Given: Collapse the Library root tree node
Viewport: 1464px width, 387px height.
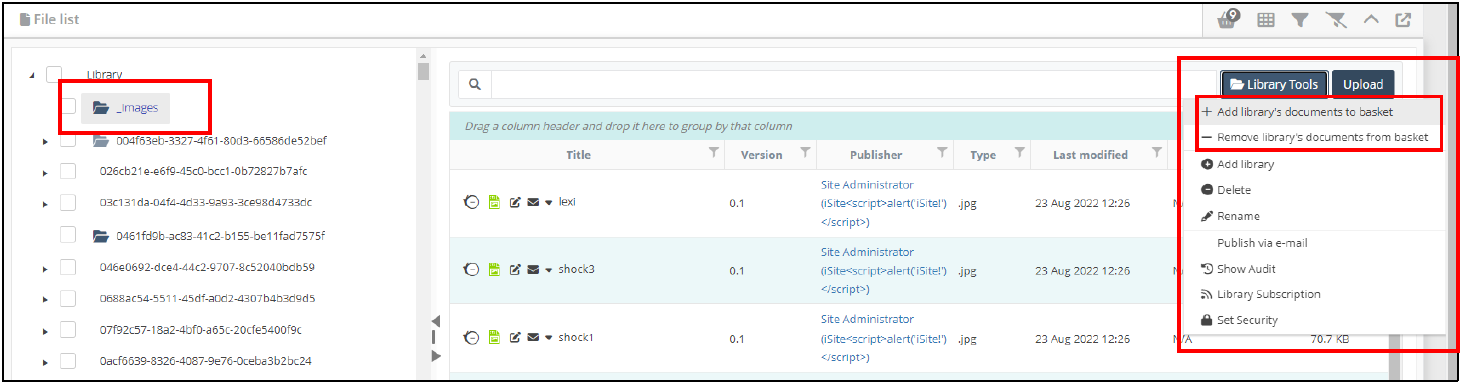Looking at the screenshot, I should (32, 75).
